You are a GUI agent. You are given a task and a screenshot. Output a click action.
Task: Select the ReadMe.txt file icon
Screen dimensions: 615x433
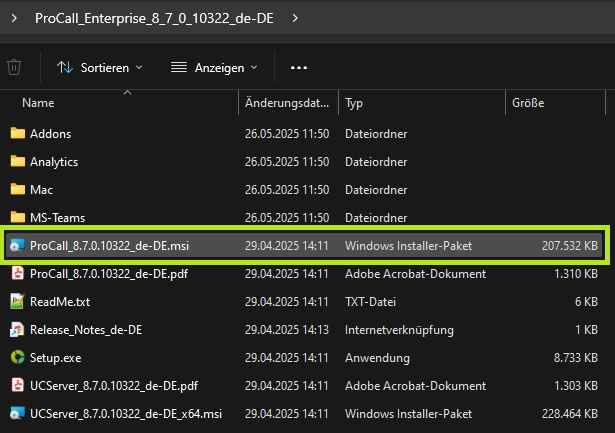click(x=17, y=301)
